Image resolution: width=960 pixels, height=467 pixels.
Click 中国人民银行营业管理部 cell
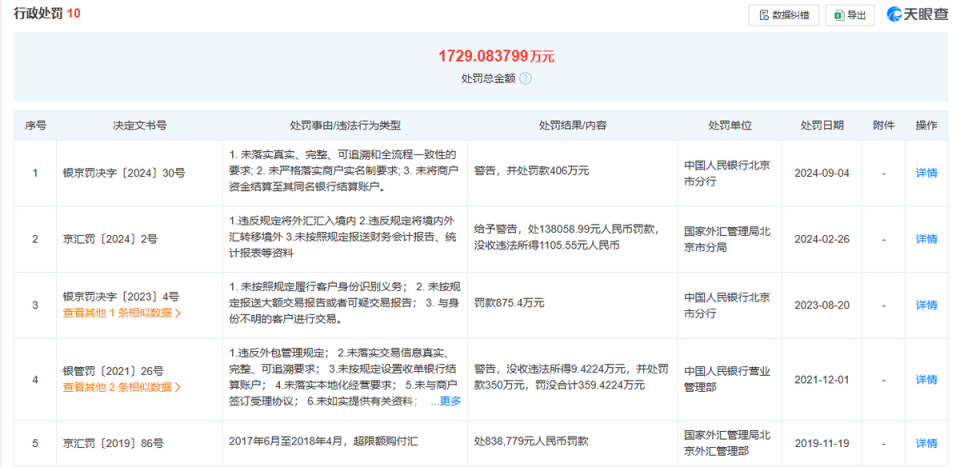click(727, 379)
